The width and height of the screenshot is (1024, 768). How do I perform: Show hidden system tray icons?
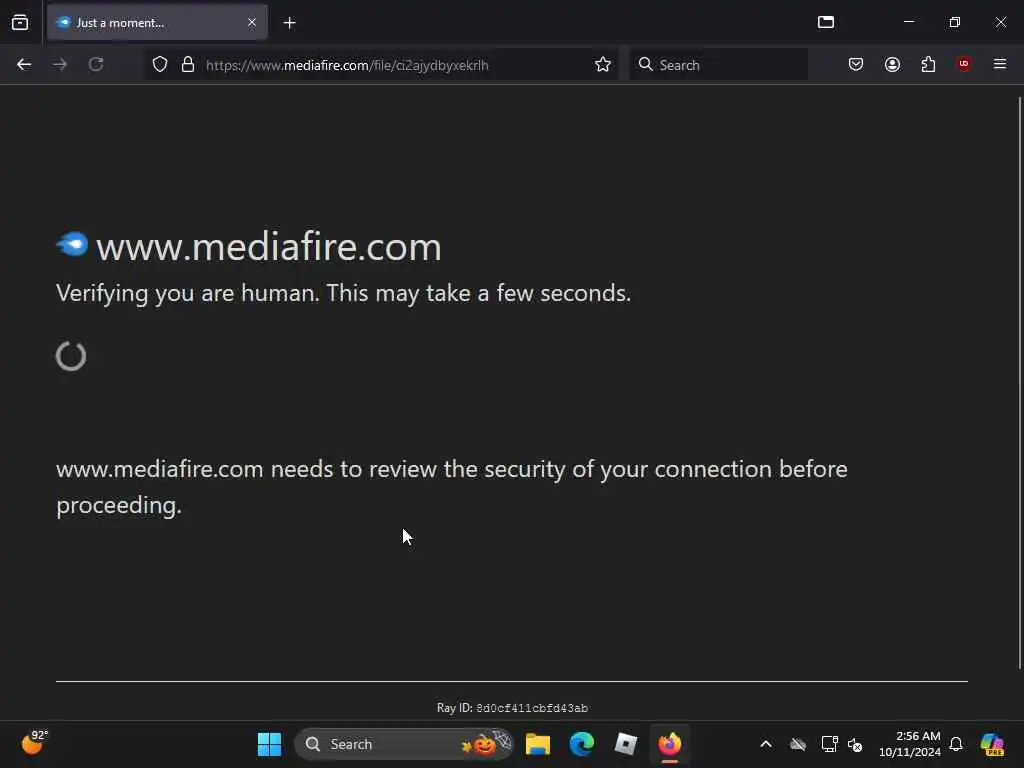(766, 744)
